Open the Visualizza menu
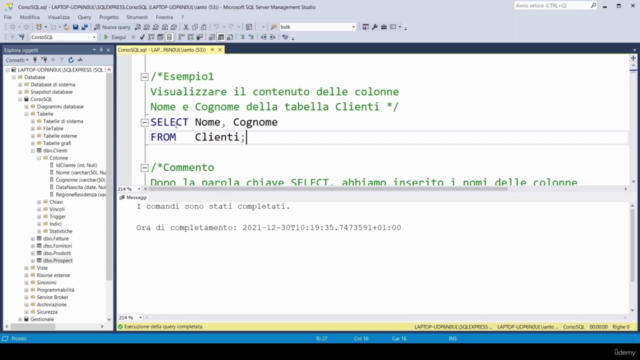Screen dimensions: 640x360 coord(58,17)
